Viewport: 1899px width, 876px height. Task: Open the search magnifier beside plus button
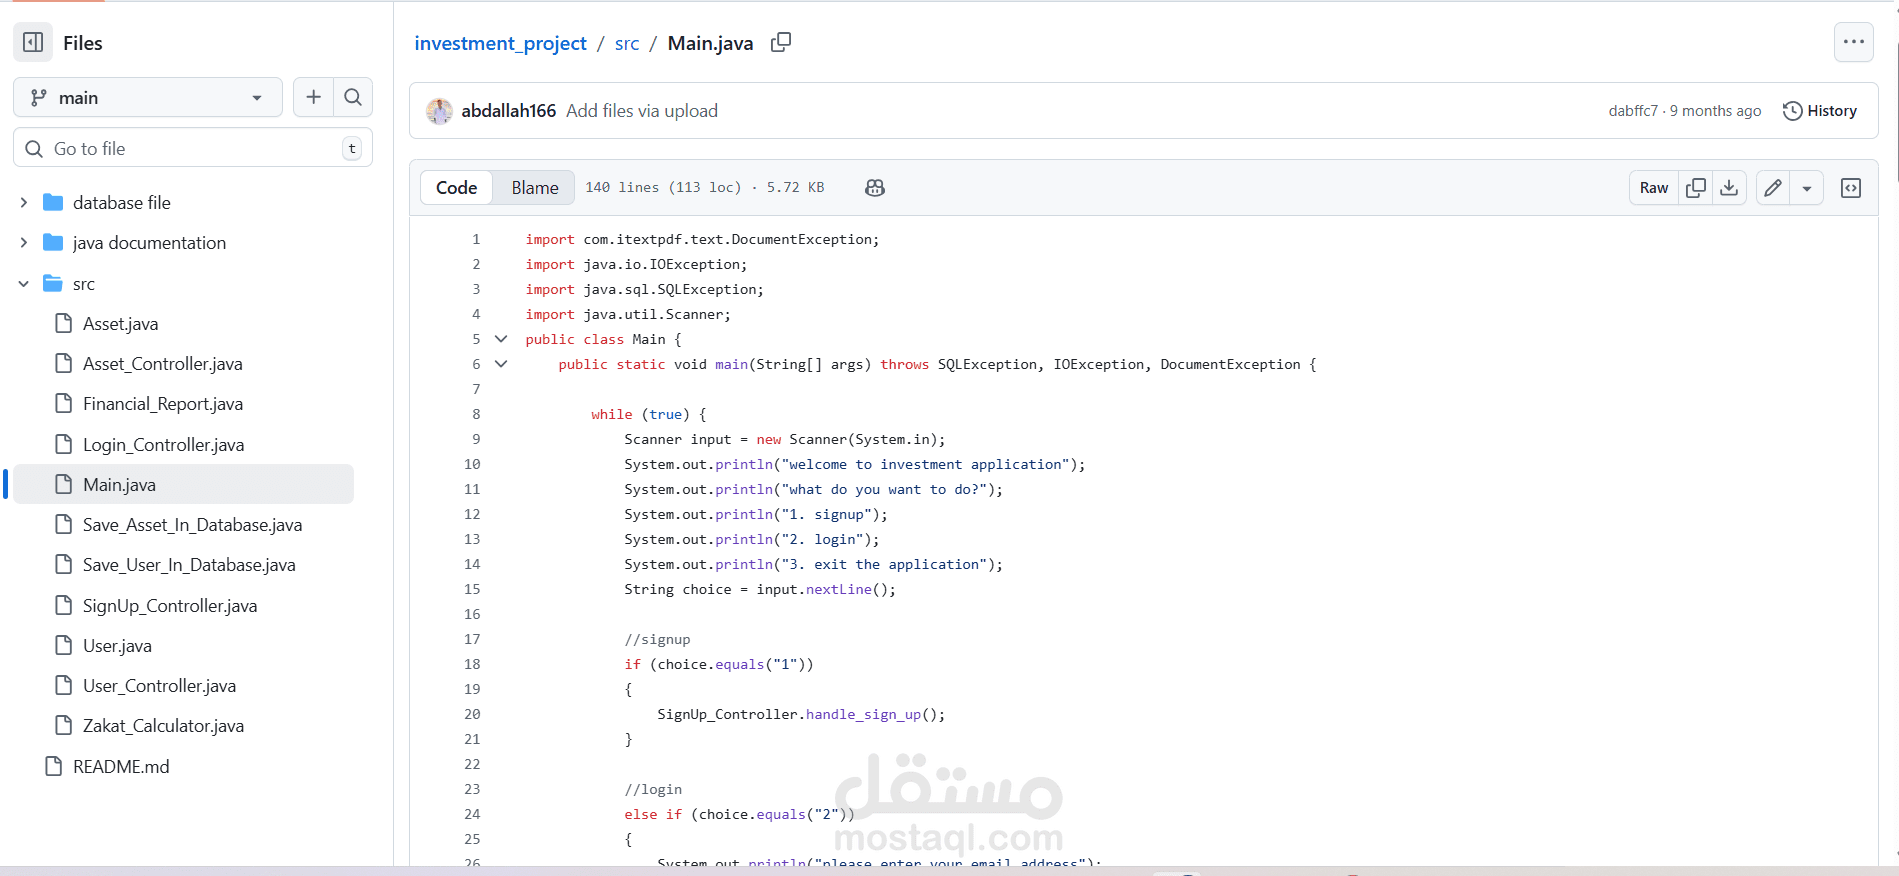[x=353, y=97]
